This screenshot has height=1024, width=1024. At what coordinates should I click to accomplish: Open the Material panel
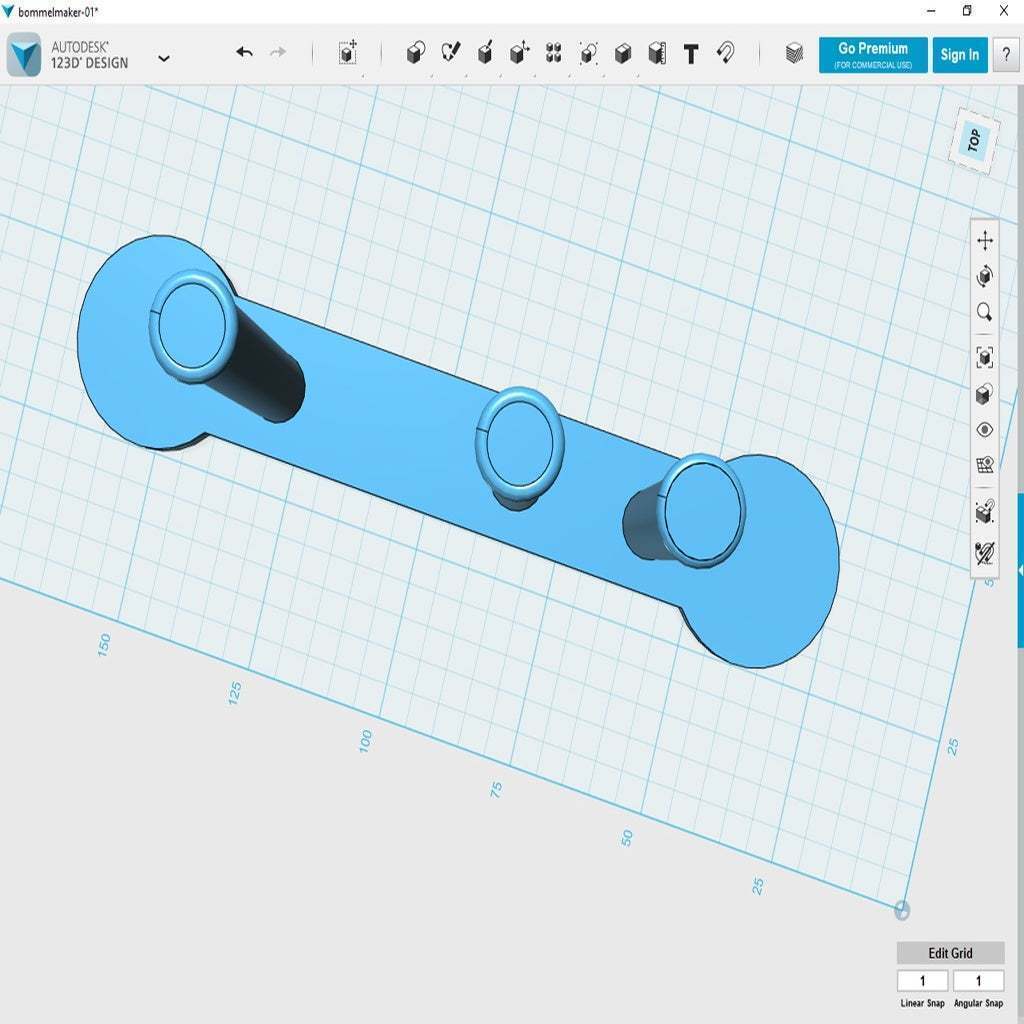point(794,53)
